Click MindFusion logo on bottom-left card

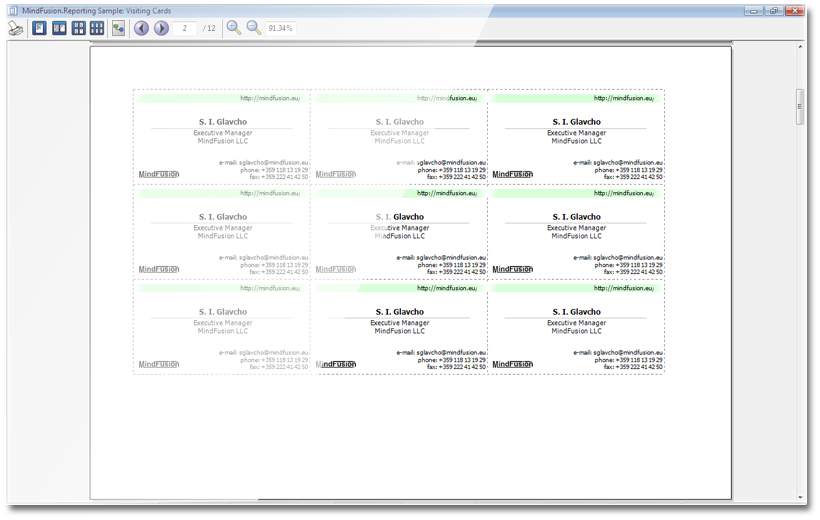click(x=159, y=364)
